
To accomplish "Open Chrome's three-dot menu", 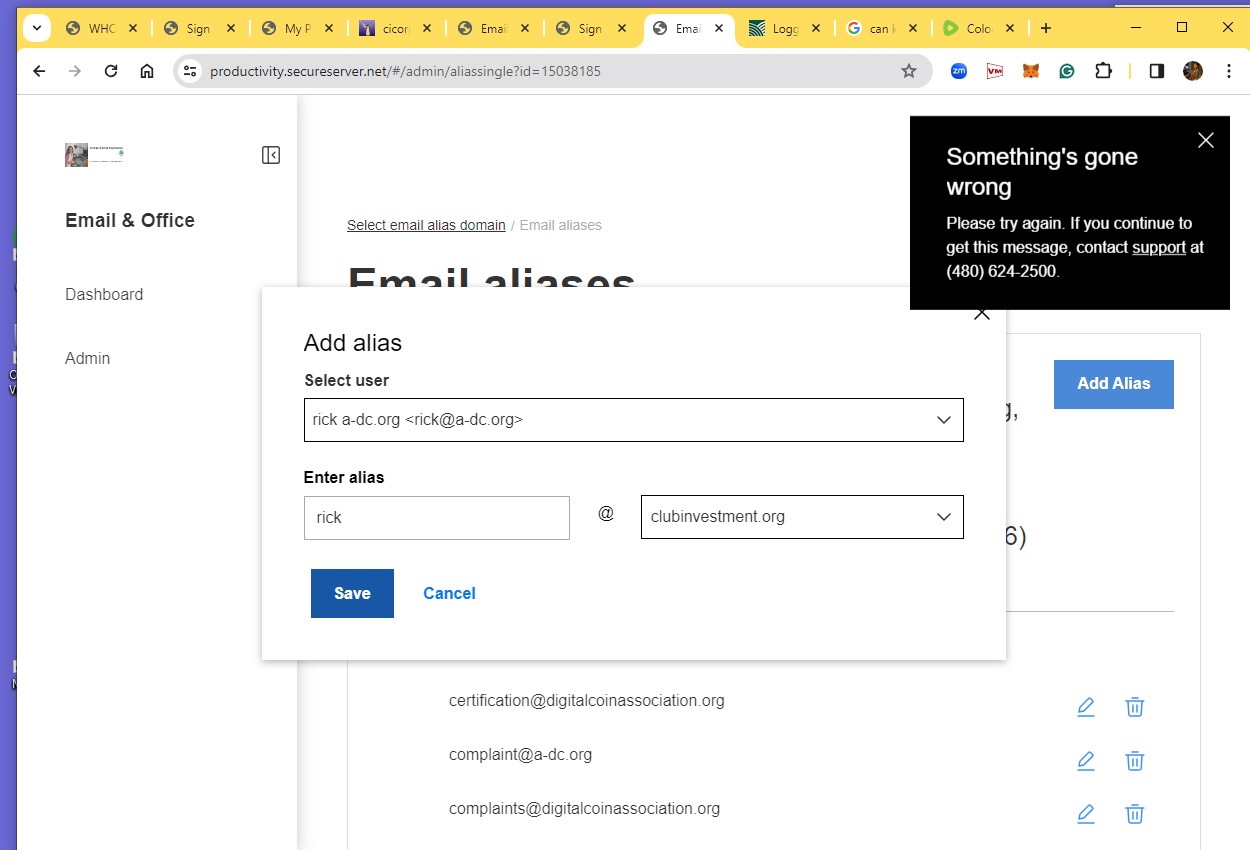I will tap(1229, 71).
